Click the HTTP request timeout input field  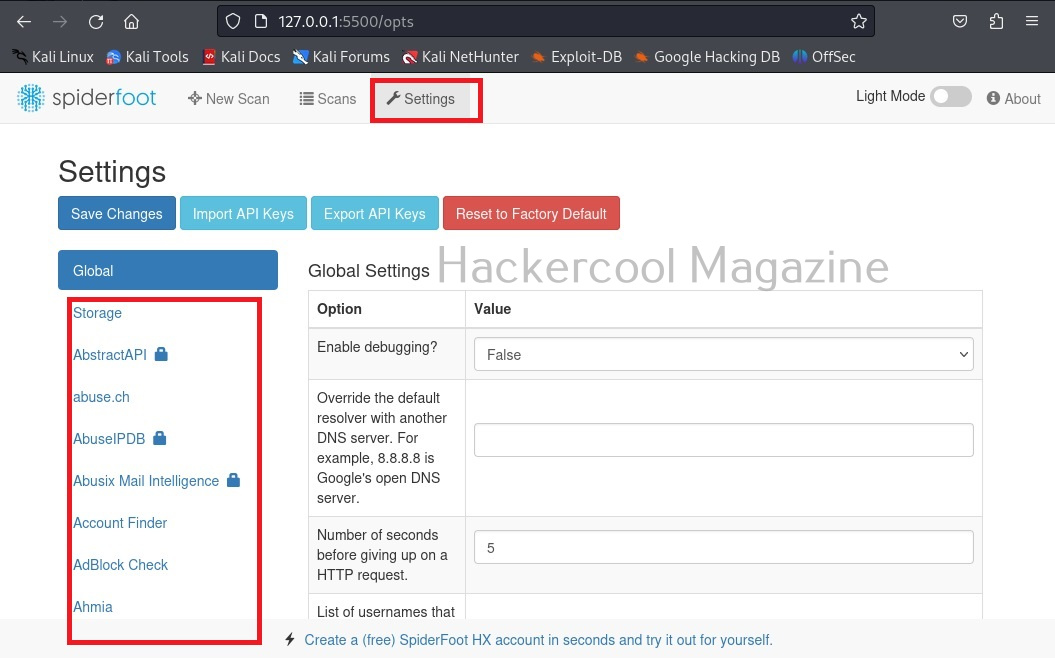[723, 547]
